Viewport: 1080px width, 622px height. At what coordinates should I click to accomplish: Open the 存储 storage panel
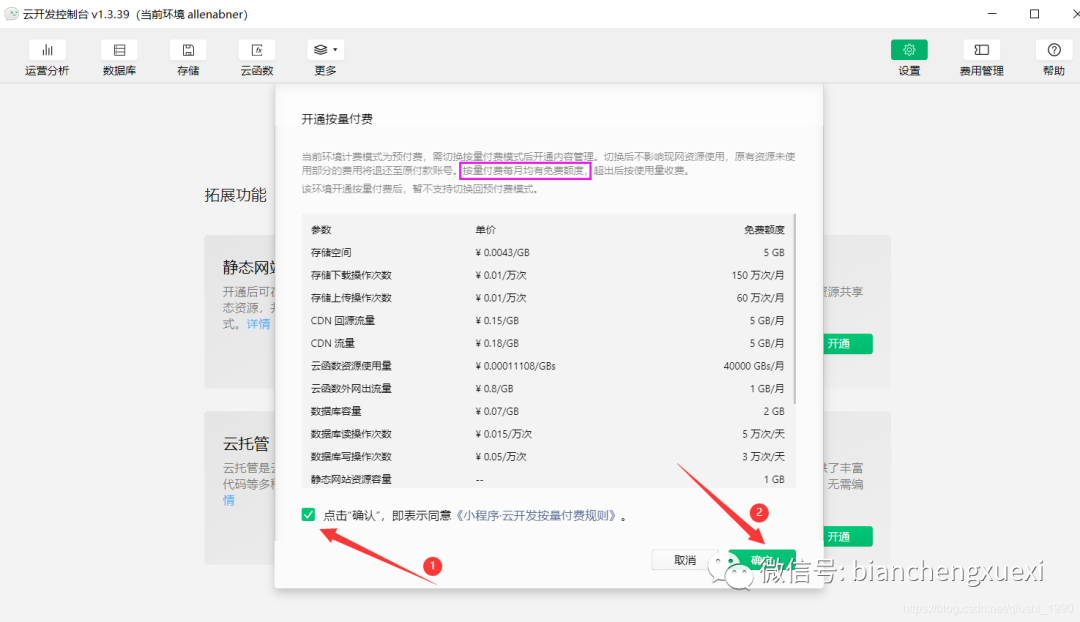click(188, 58)
